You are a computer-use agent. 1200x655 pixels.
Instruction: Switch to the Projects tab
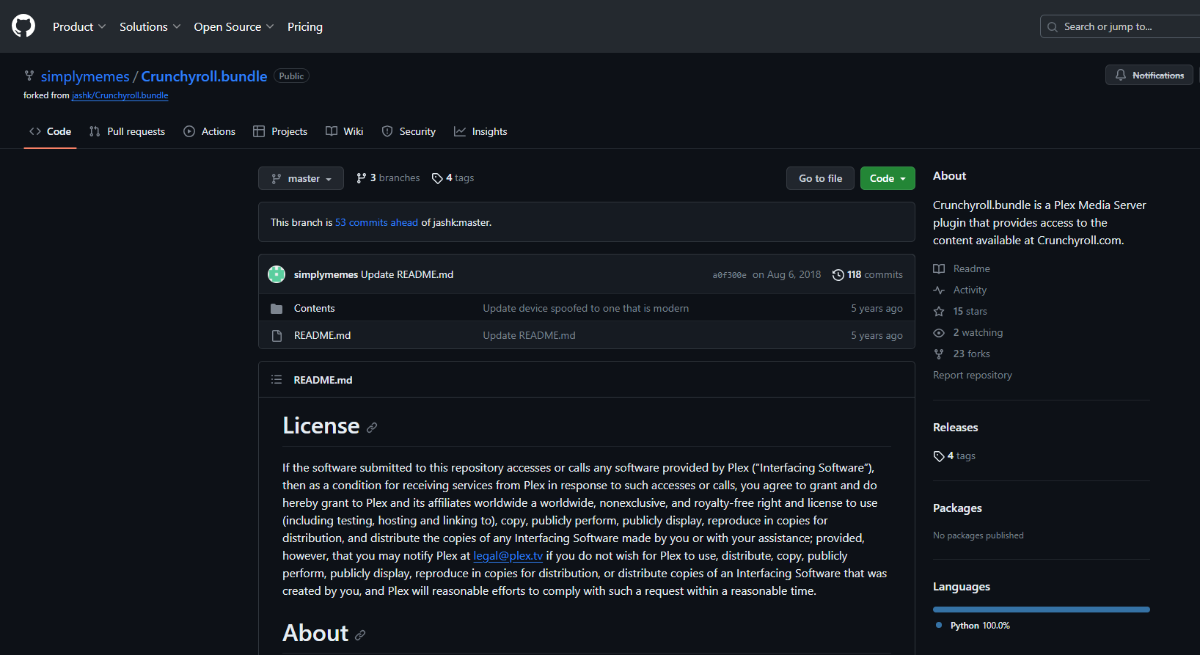click(x=280, y=131)
